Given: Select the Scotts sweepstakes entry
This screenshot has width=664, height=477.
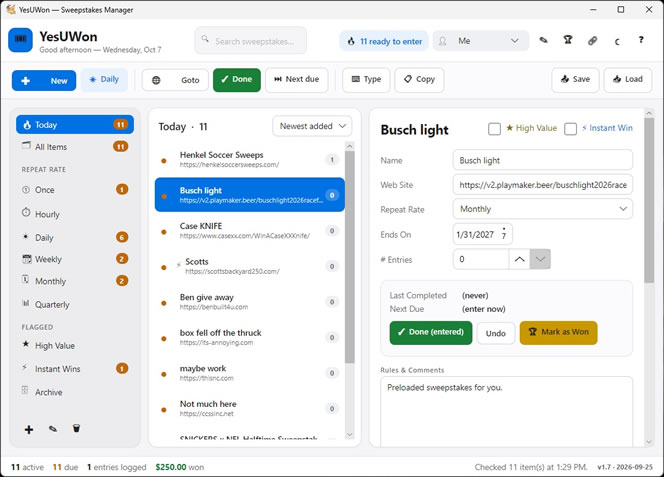Looking at the screenshot, I should 249,266.
